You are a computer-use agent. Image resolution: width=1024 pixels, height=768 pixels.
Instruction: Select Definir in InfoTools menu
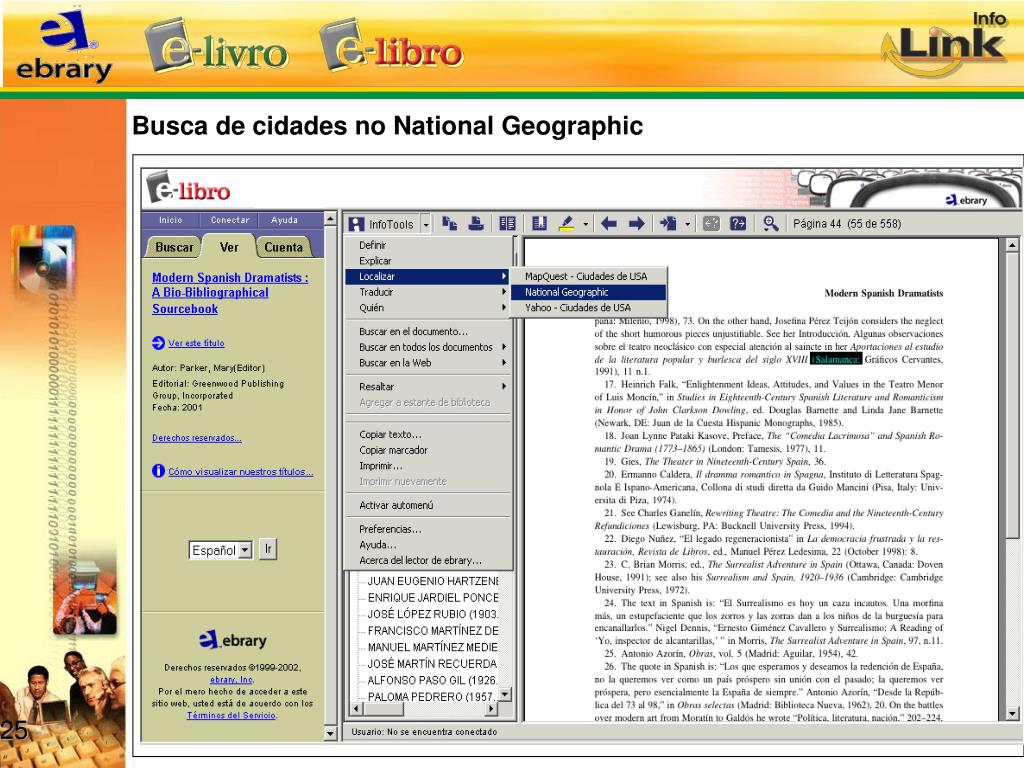428,245
